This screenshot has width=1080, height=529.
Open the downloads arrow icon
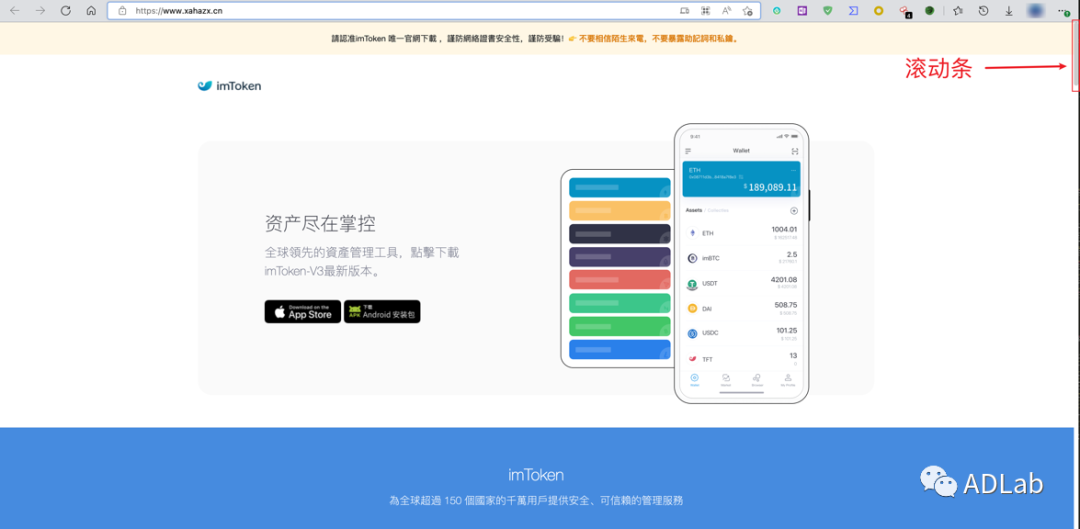pos(1009,11)
